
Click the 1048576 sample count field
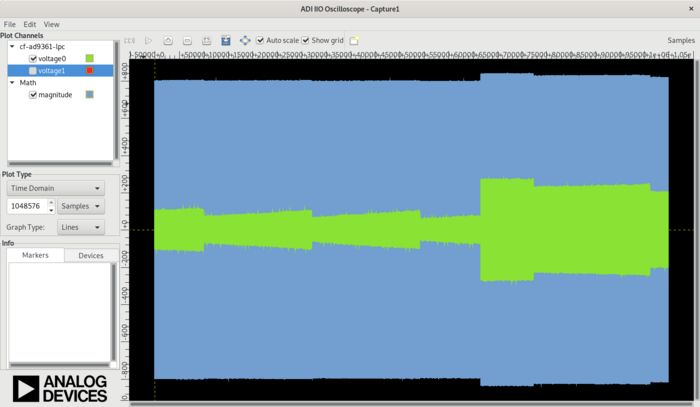(x=27, y=206)
